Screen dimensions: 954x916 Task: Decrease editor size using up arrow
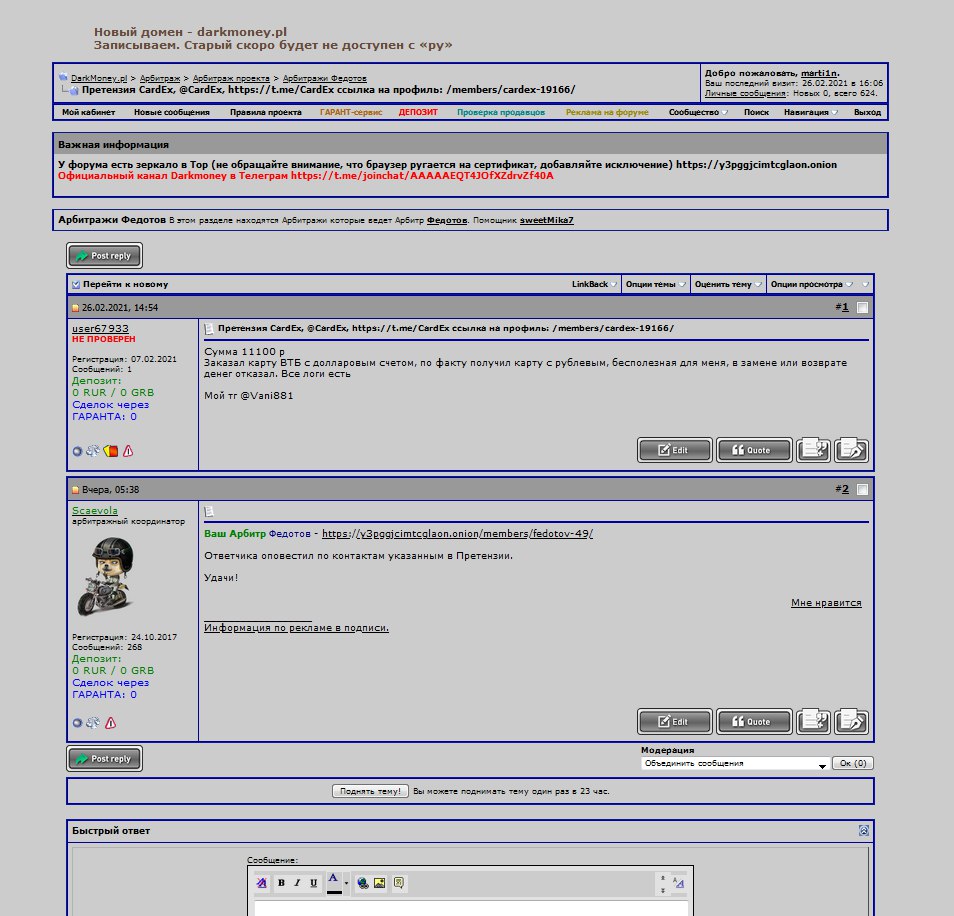tap(663, 878)
